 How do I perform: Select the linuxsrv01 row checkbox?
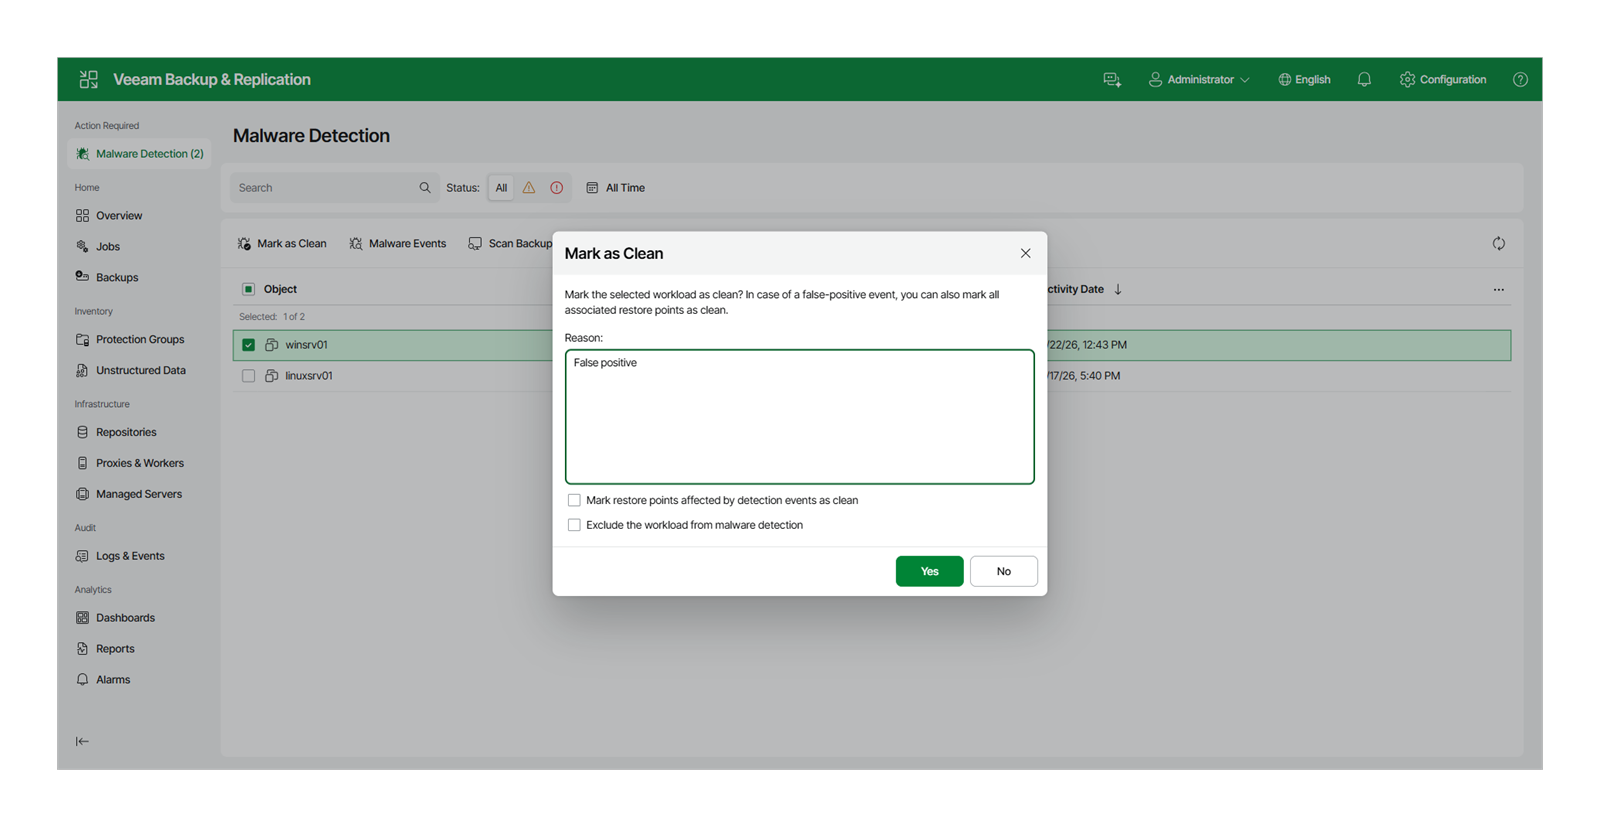click(248, 376)
